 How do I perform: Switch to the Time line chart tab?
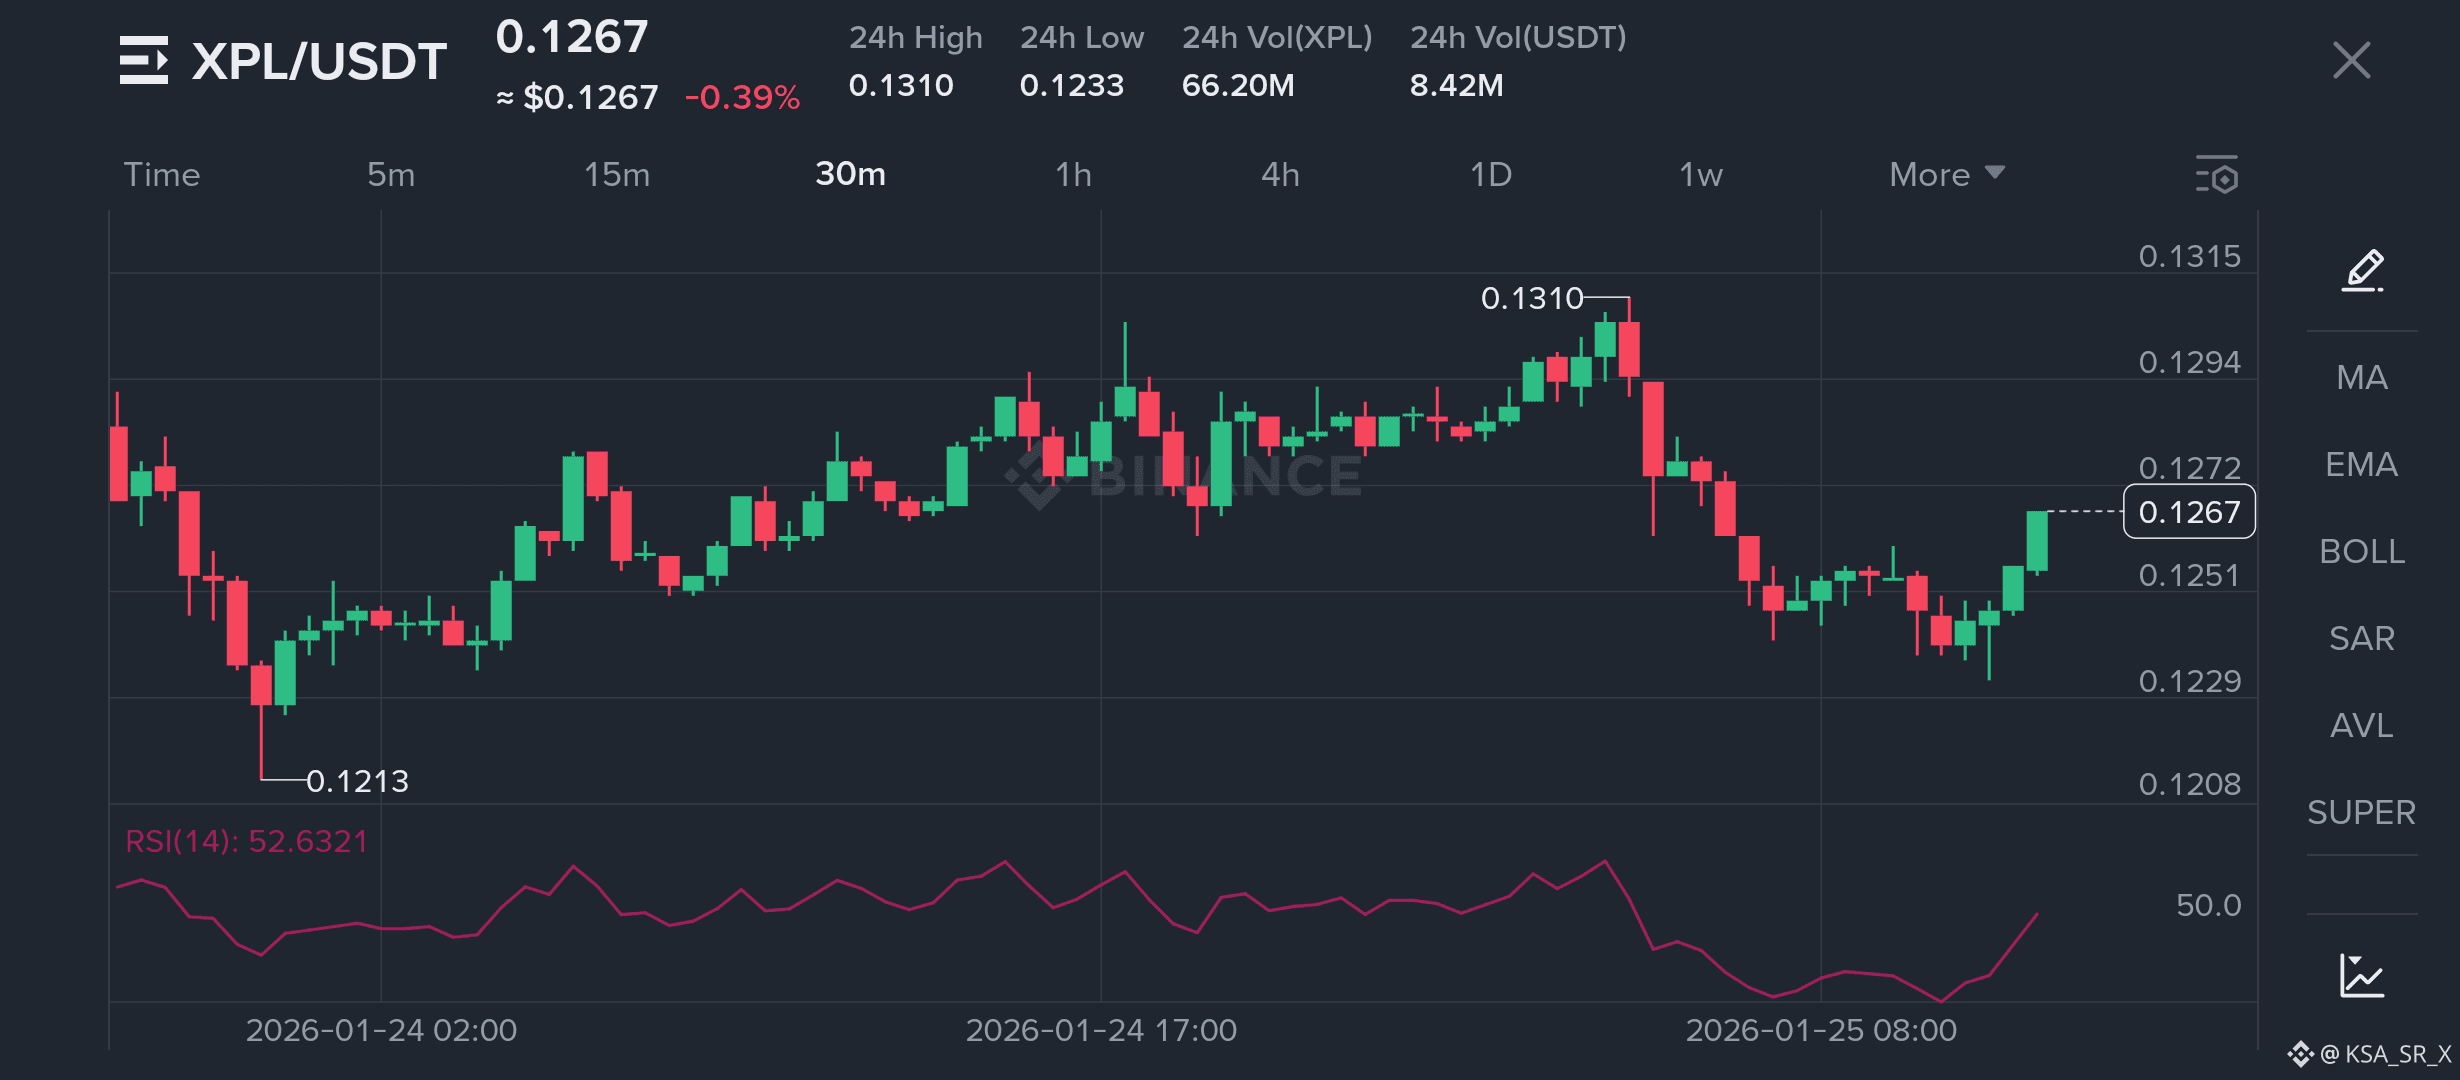[162, 175]
